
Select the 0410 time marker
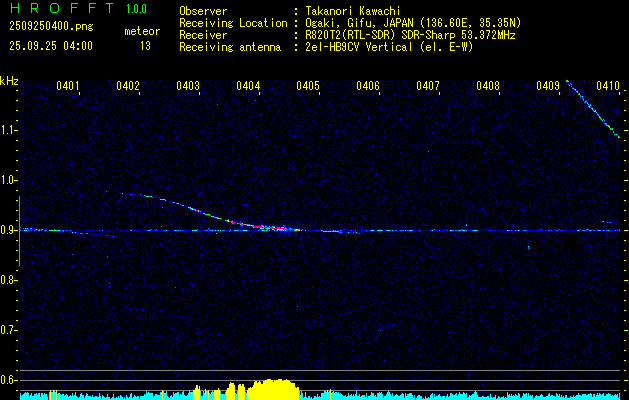607,87
